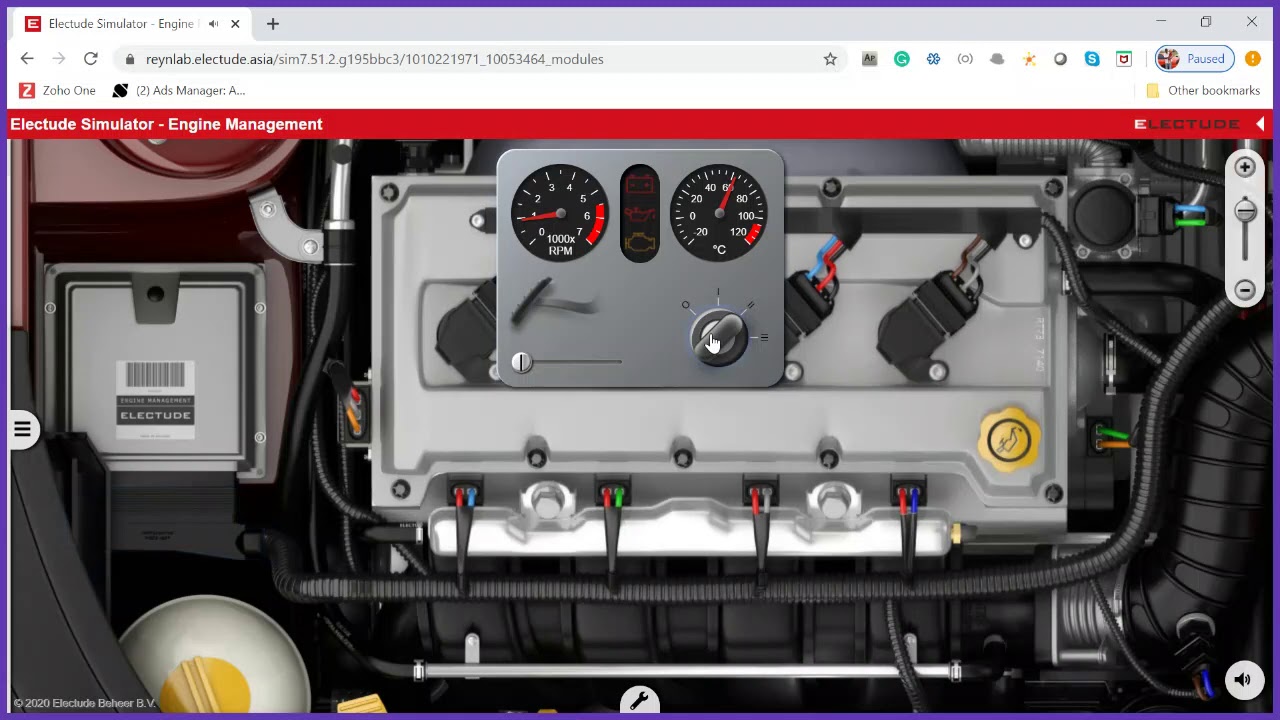Zoom out with the minus magnifier button
Image resolution: width=1280 pixels, height=720 pixels.
[x=1245, y=290]
